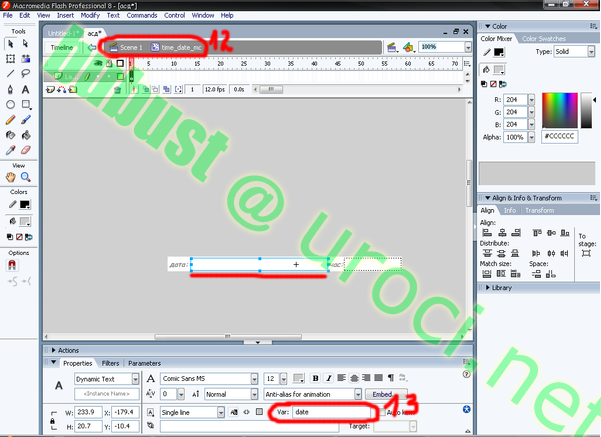Viewport: 601px width, 437px height.
Task: Click the stroke color swatch in Tools
Action: 25,205
